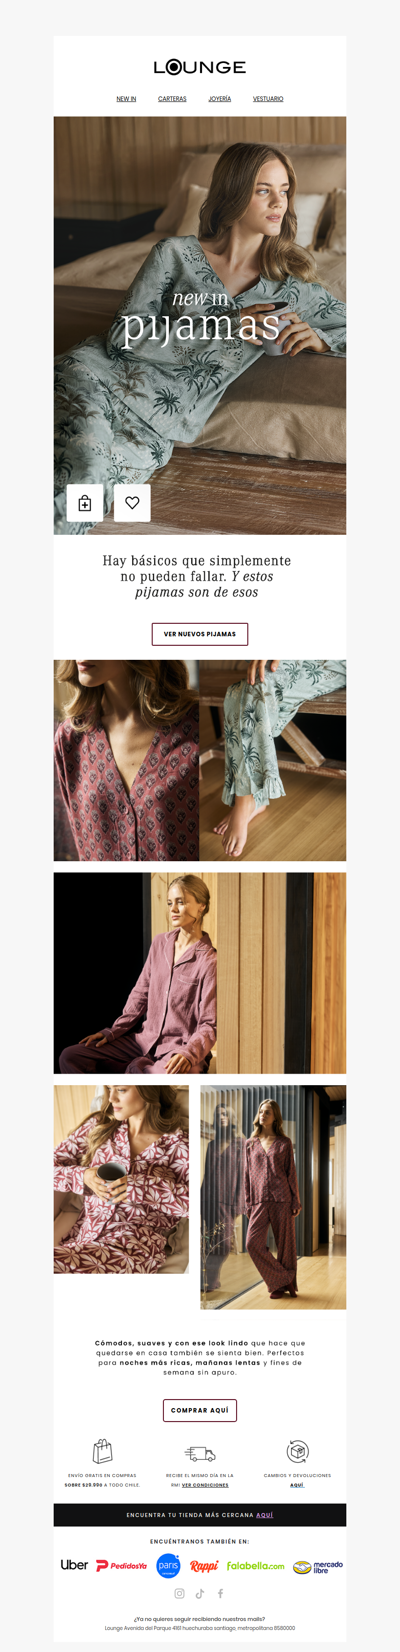
Task: Click the blue Paris logo
Action: [168, 1566]
